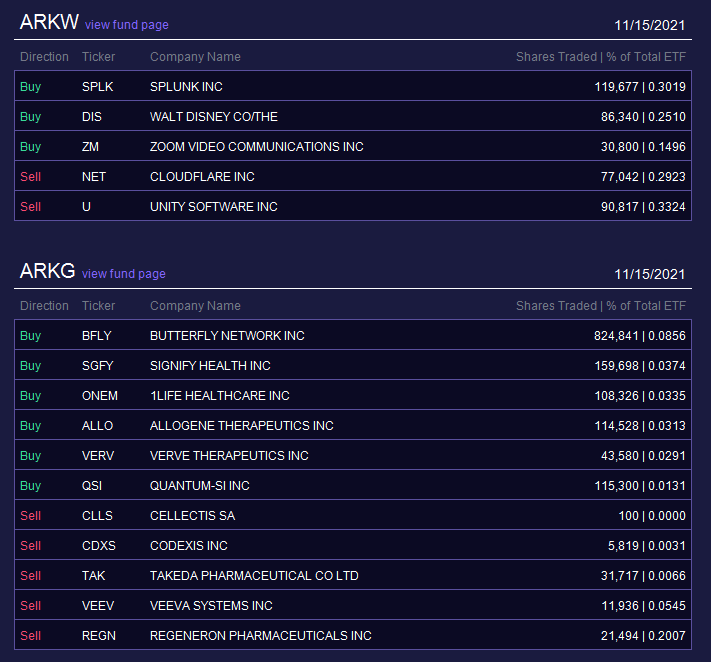Viewport: 711px width, 662px height.
Task: Click shares value 115,300 | 0.0131
Action: pyautogui.click(x=640, y=486)
